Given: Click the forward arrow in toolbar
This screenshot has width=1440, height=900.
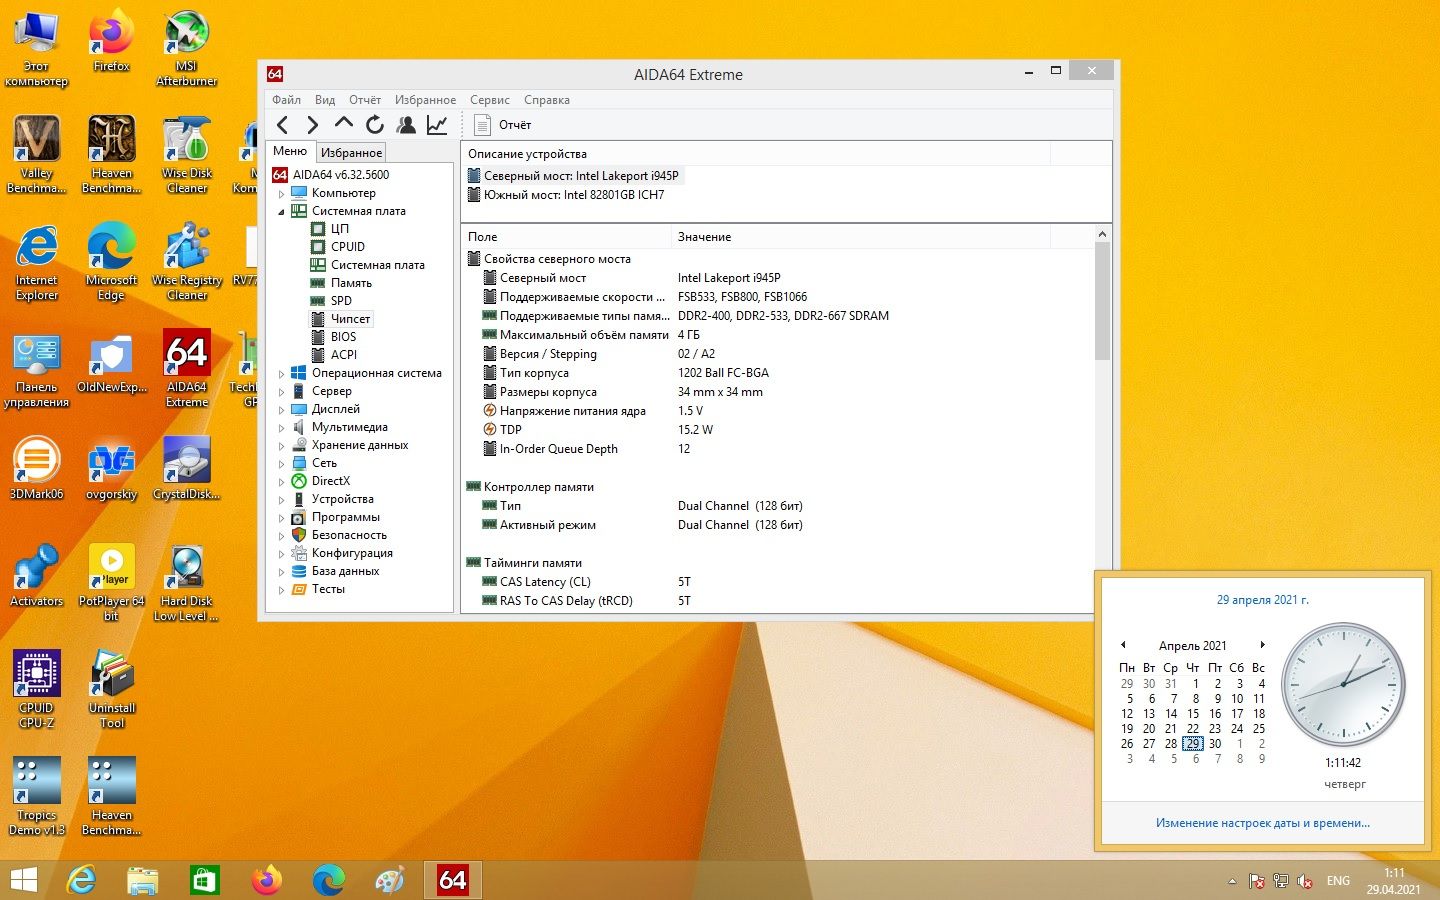Looking at the screenshot, I should coord(313,125).
